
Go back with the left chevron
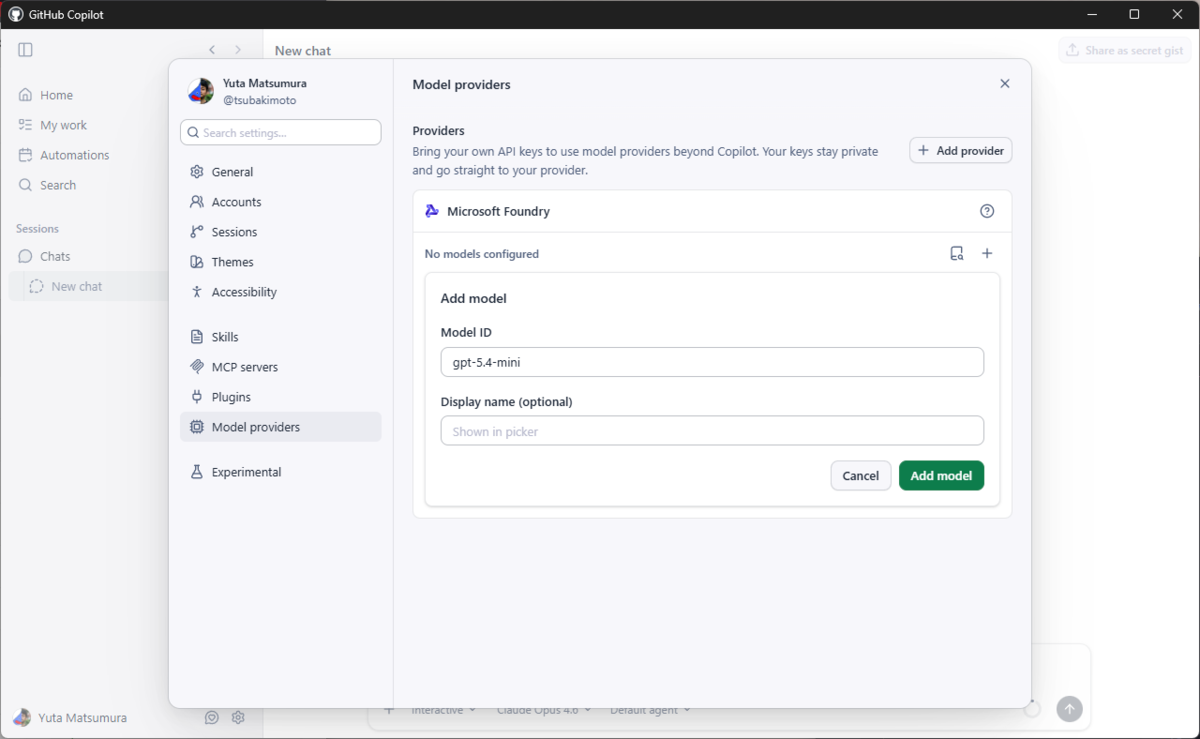tap(212, 50)
